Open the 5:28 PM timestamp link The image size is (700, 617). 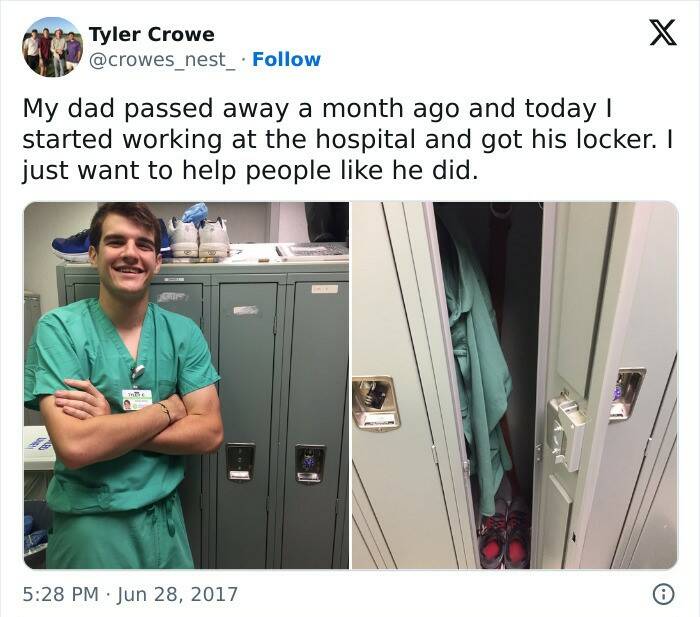[x=60, y=594]
